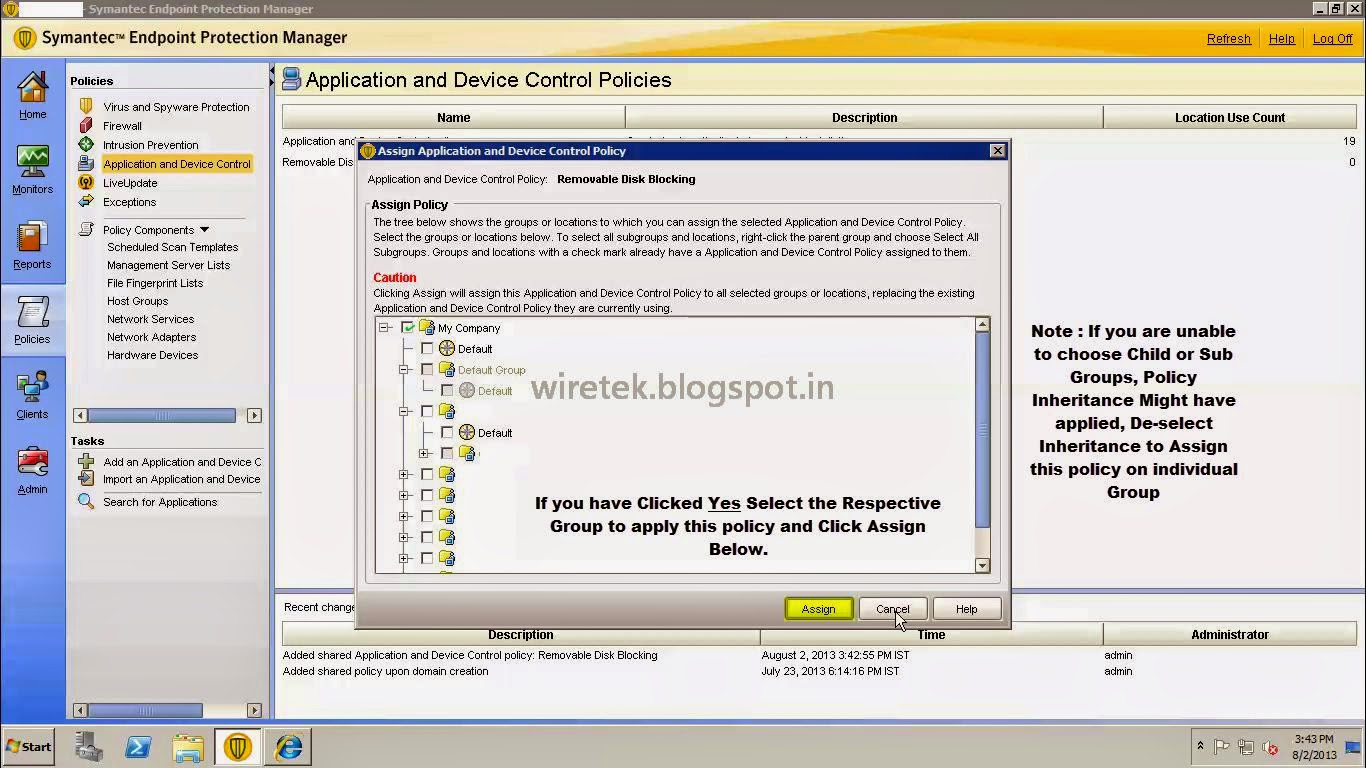Click the Administrator column header
The image size is (1366, 768).
click(1229, 634)
